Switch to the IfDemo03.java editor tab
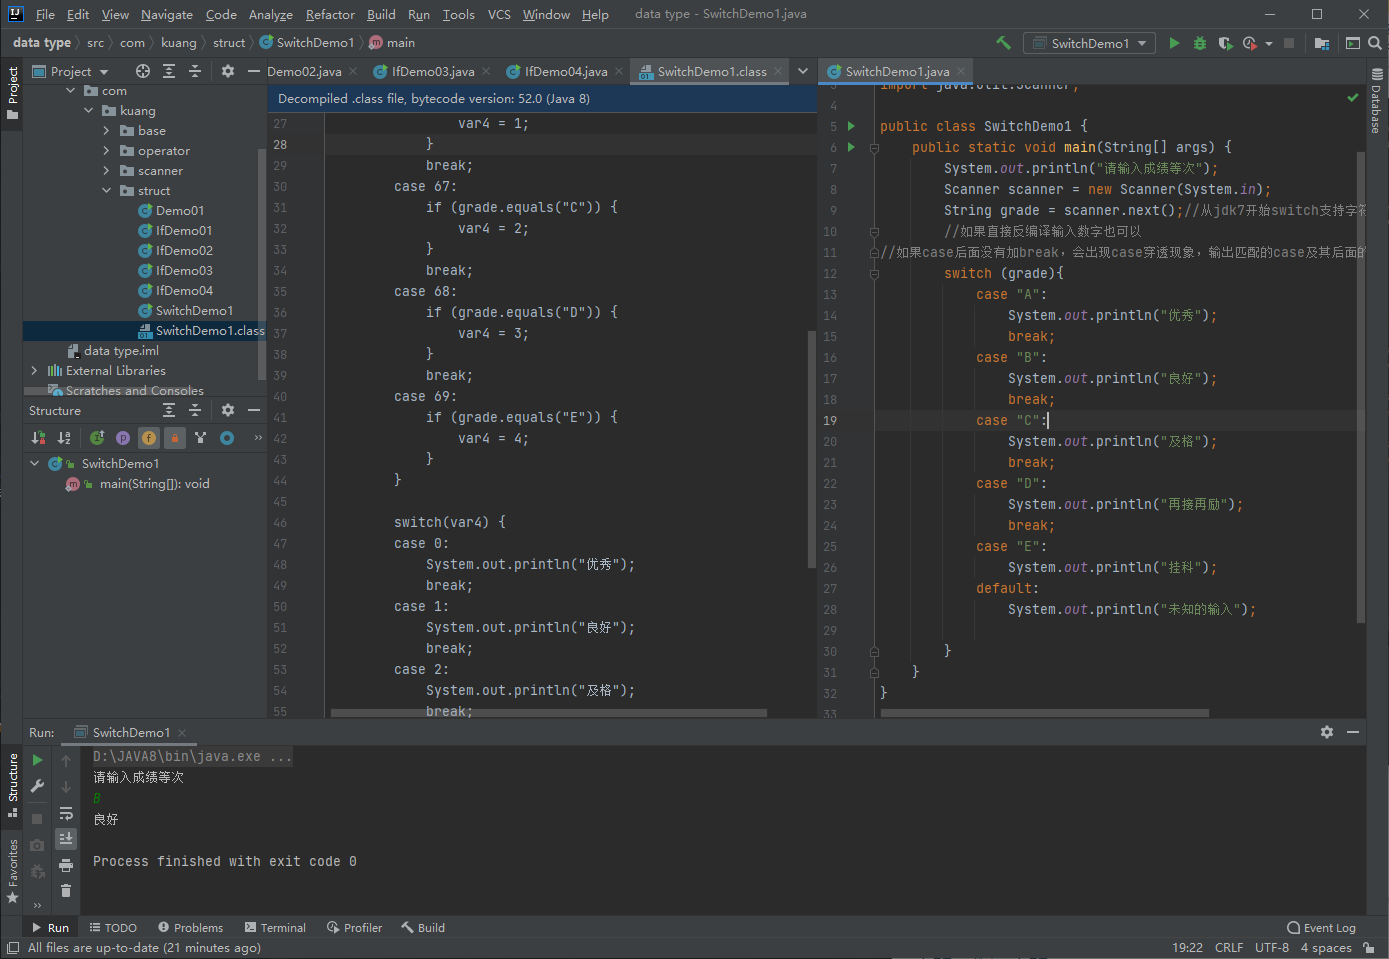1389x959 pixels. coord(432,71)
